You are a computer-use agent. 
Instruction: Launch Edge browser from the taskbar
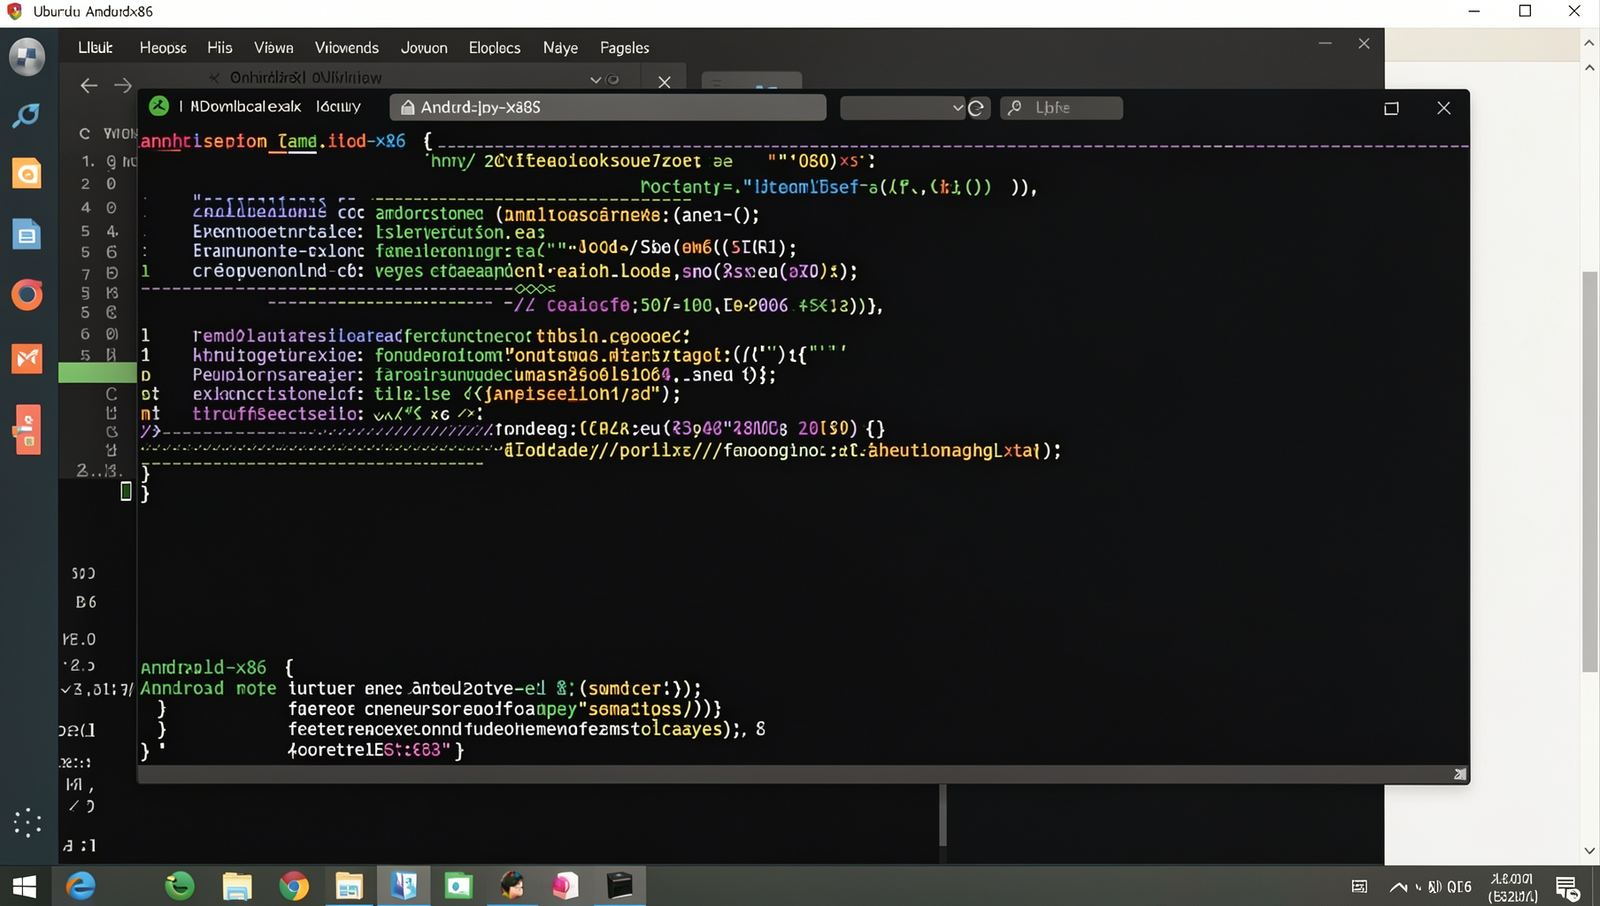coord(80,886)
